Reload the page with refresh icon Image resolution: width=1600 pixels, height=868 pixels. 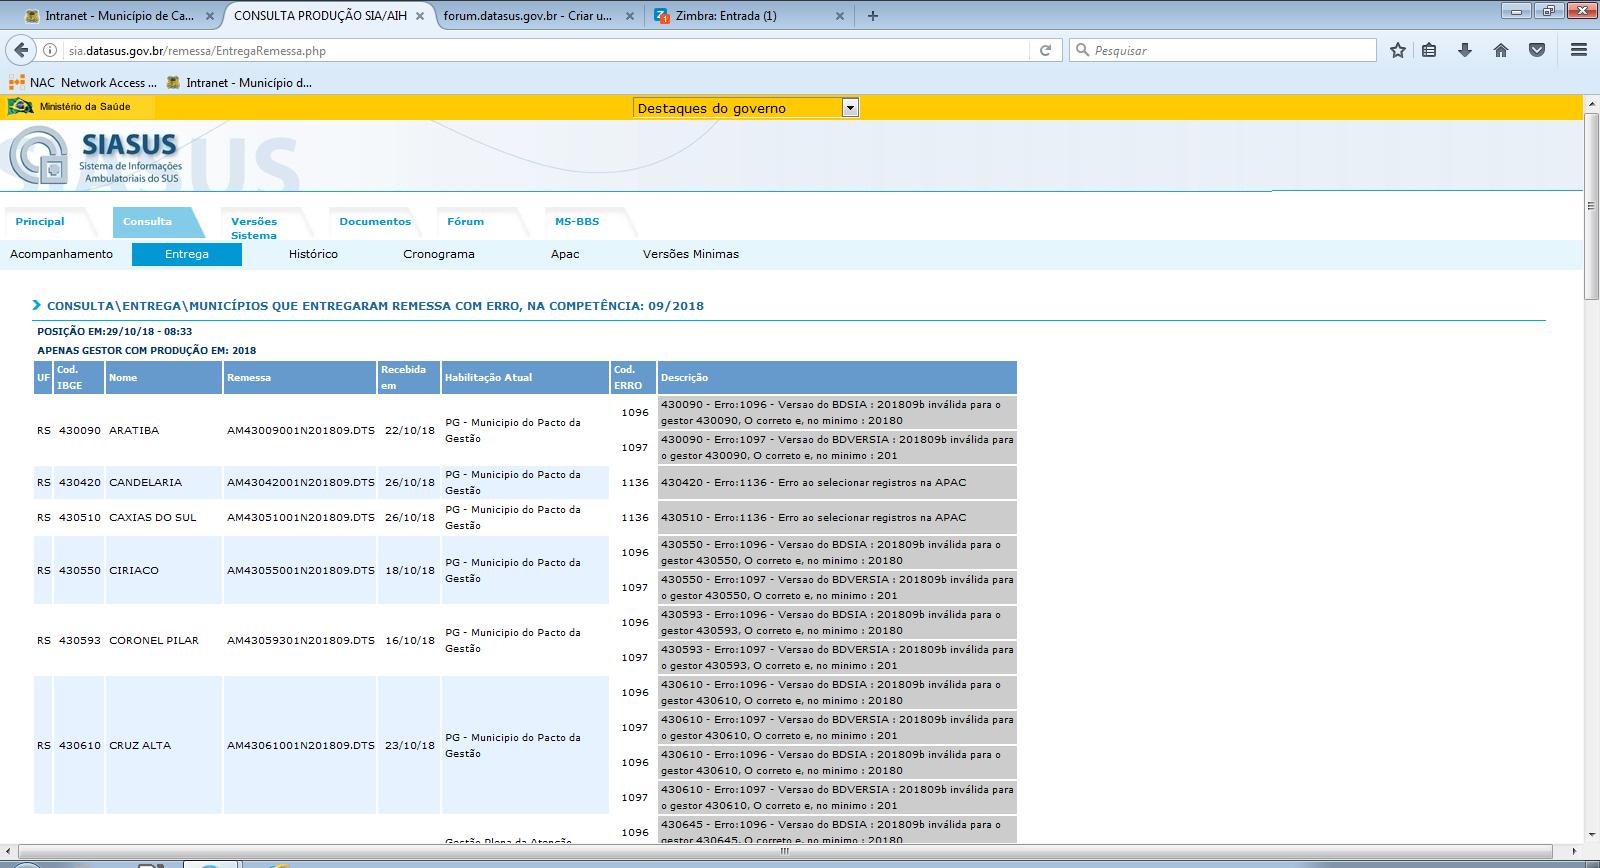[x=1045, y=50]
